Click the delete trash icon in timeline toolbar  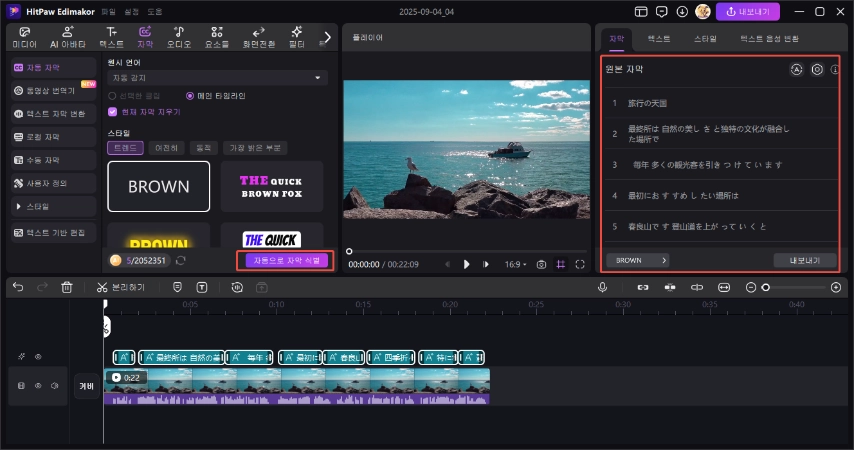[x=67, y=287]
